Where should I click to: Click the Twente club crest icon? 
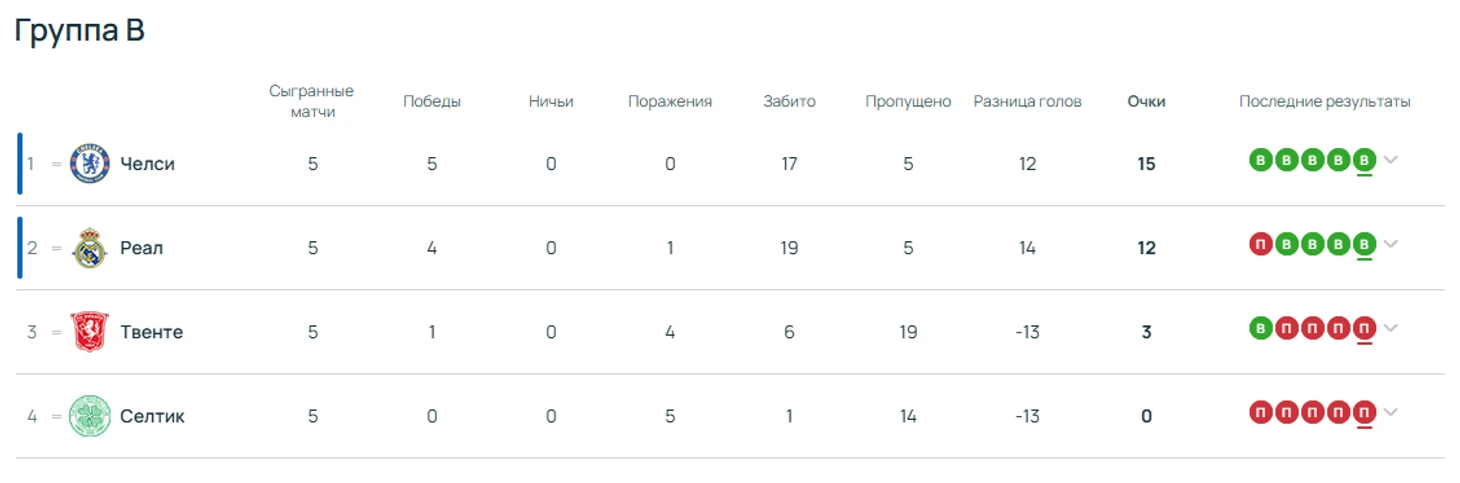tap(89, 332)
